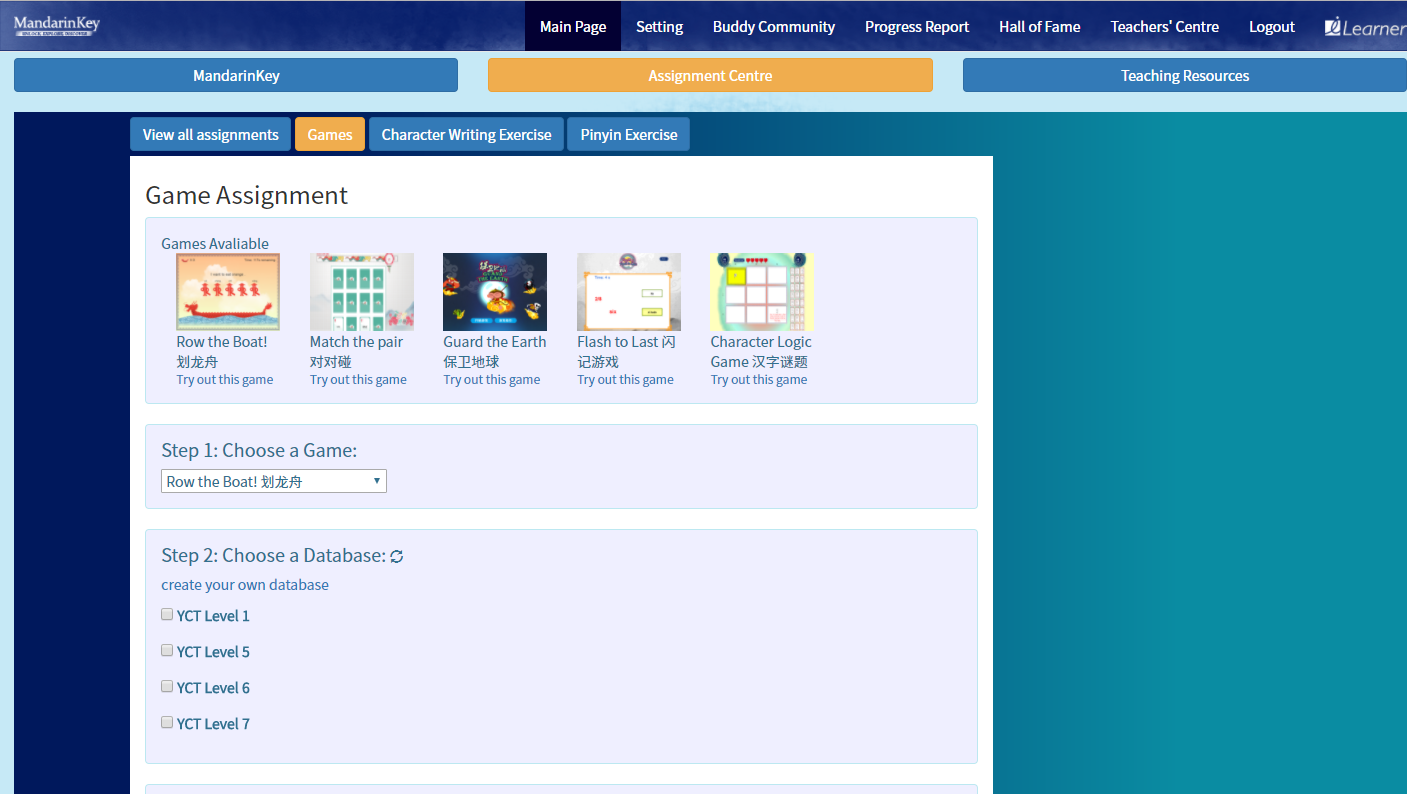Click the Step 2: Choose a Database heading
Image resolution: width=1407 pixels, height=794 pixels.
tap(274, 556)
